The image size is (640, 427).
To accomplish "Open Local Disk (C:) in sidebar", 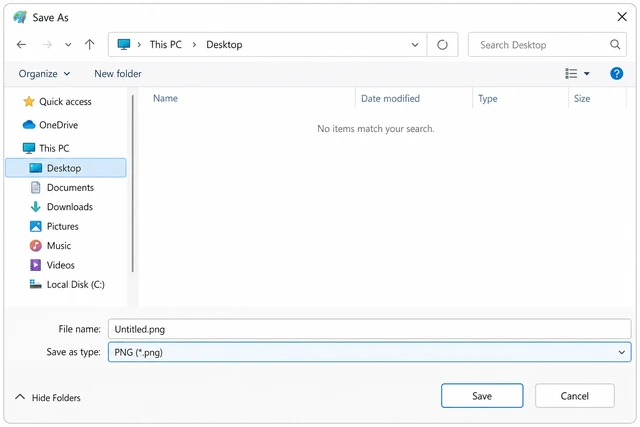I will pos(67,284).
